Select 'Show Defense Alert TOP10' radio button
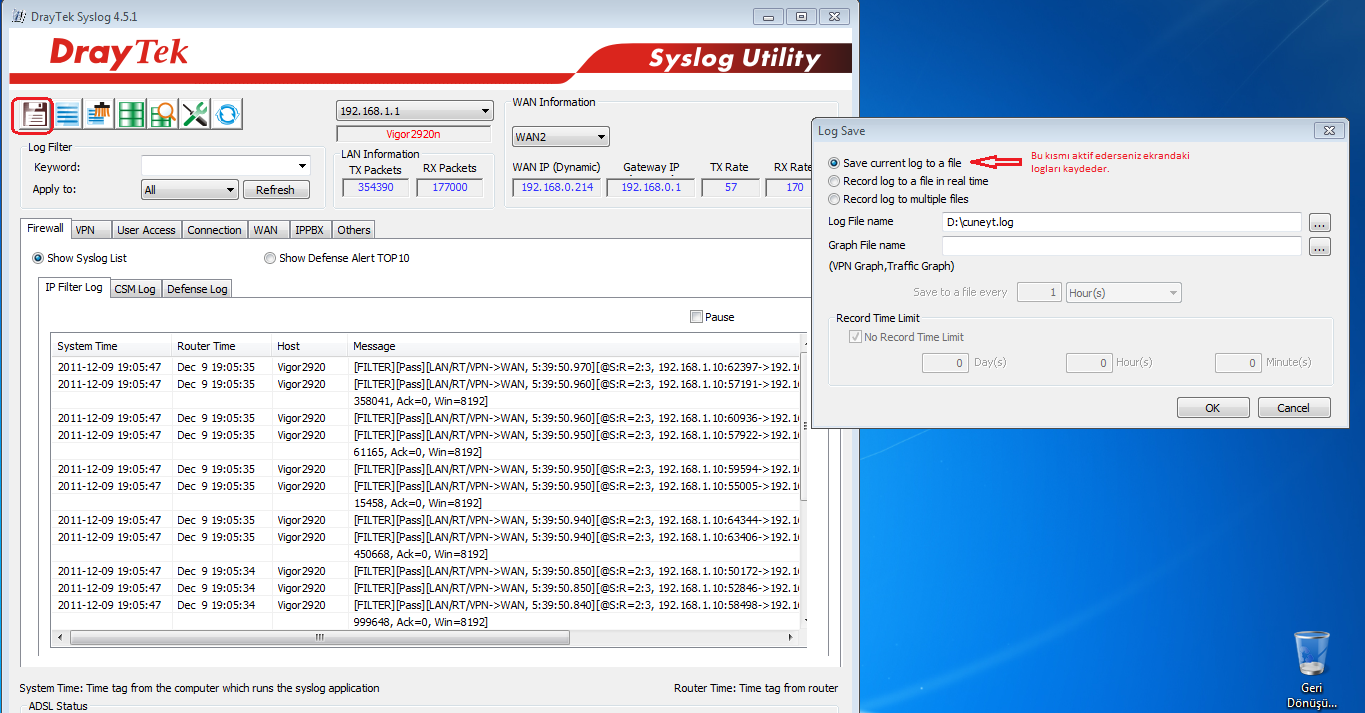The width and height of the screenshot is (1365, 713). (x=270, y=258)
